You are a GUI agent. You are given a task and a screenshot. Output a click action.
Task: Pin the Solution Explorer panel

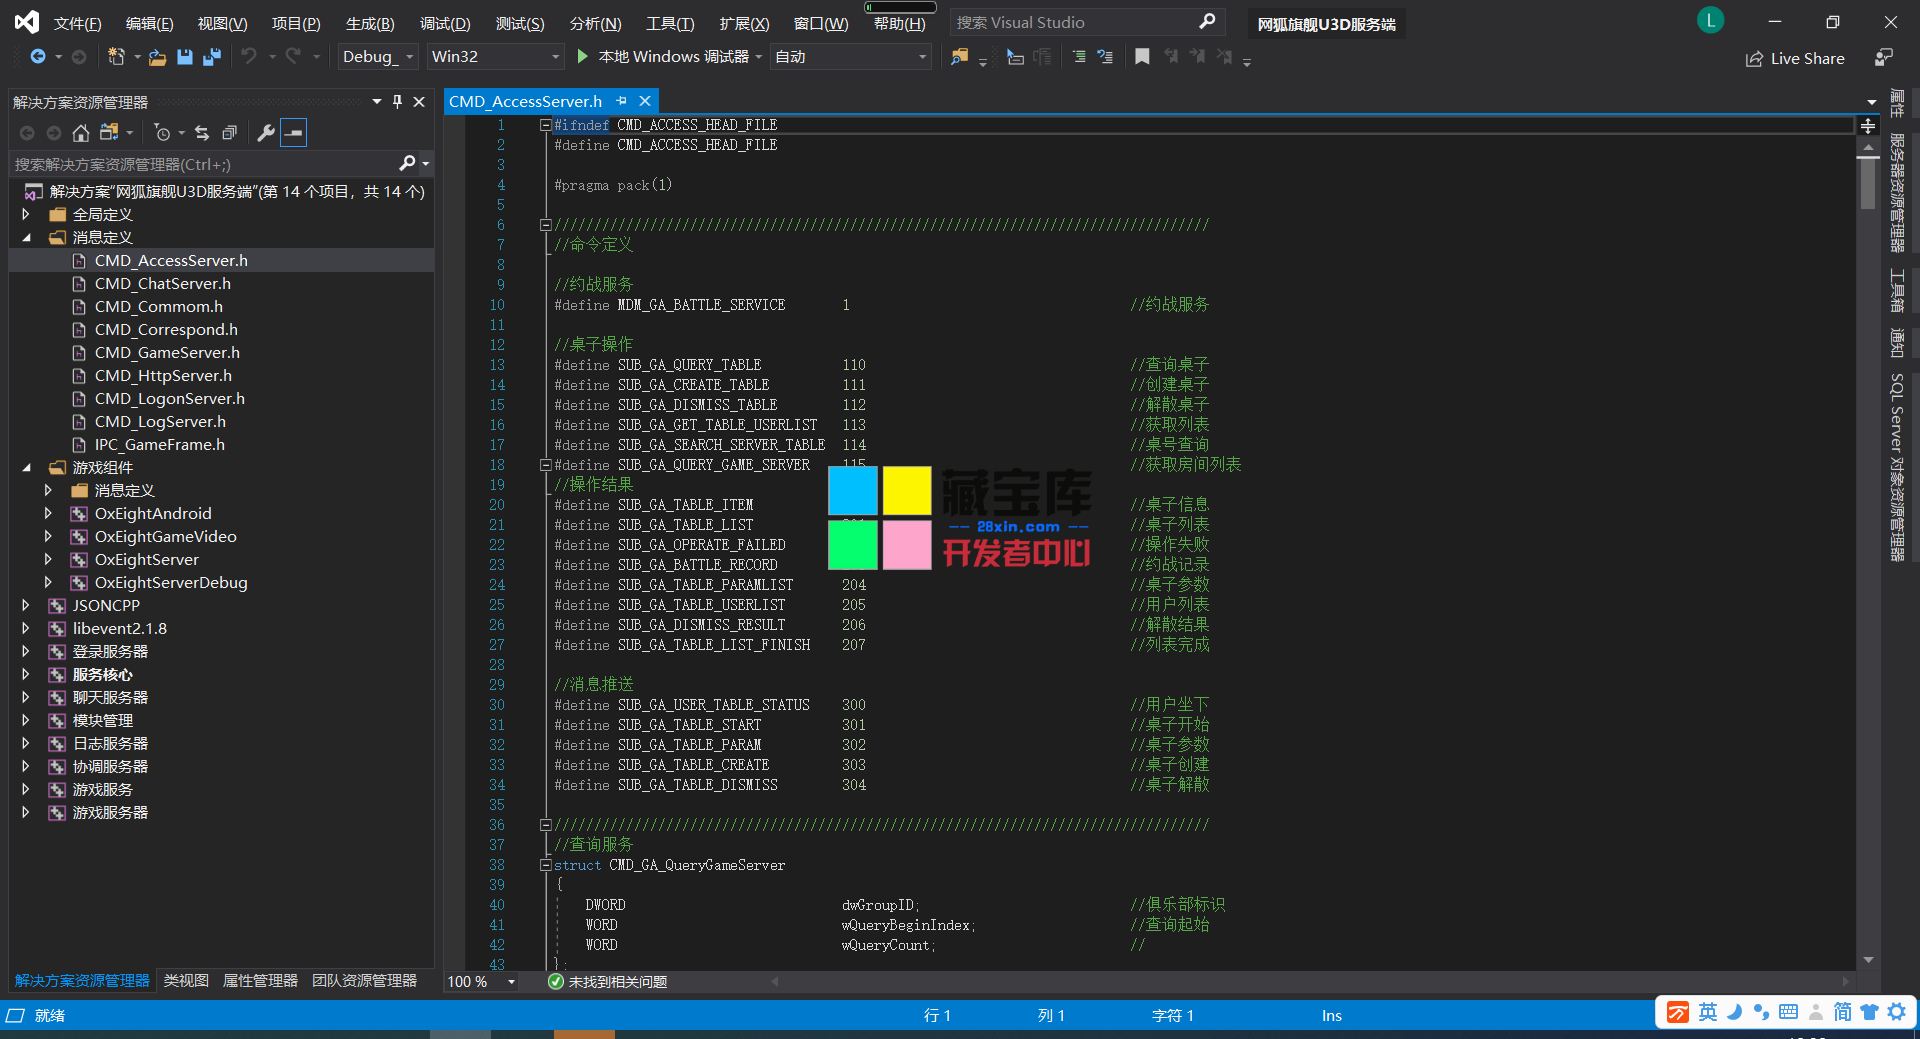(x=397, y=102)
